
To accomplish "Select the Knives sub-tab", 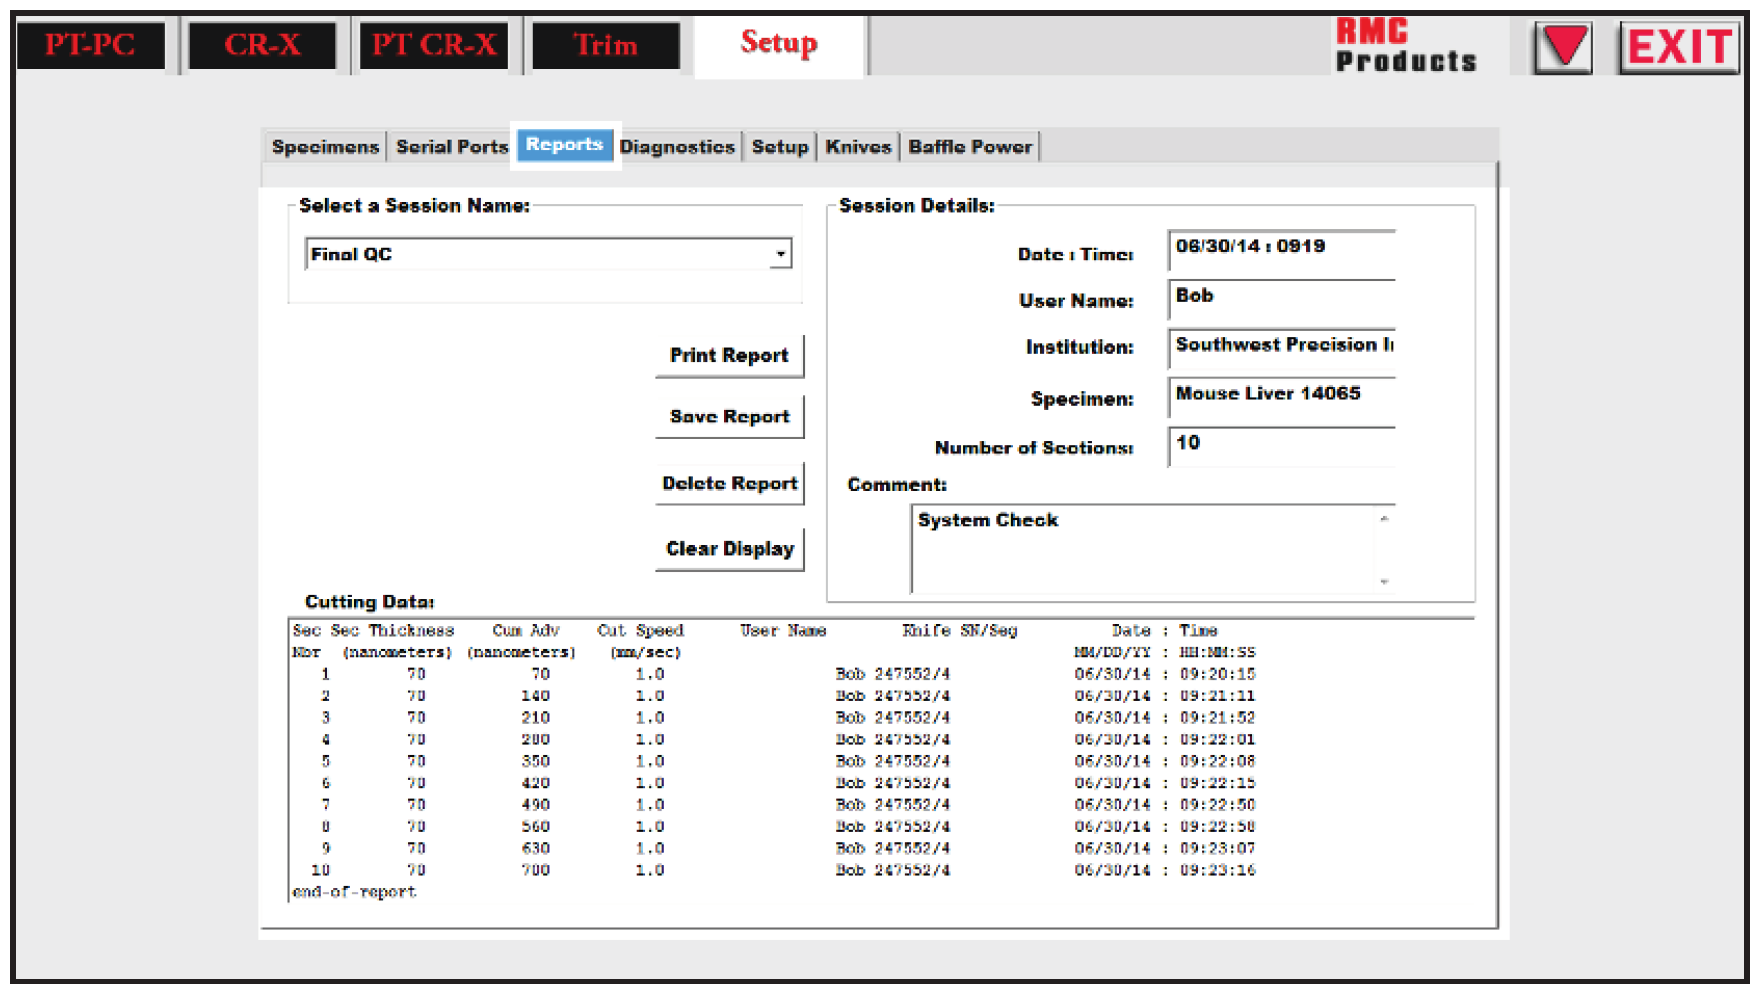I will tap(858, 147).
